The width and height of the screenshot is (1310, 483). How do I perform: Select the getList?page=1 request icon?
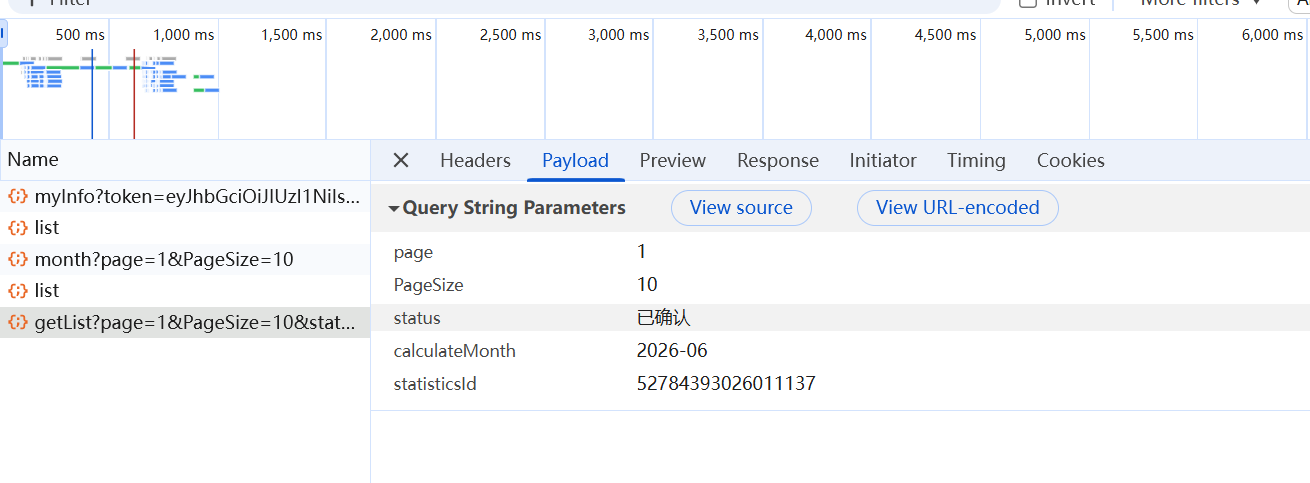coord(17,323)
